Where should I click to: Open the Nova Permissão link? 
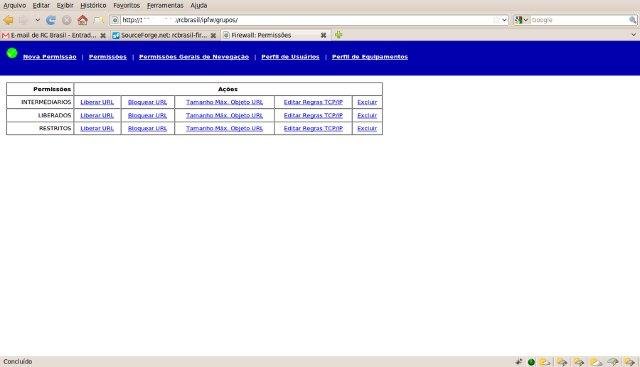pos(50,57)
